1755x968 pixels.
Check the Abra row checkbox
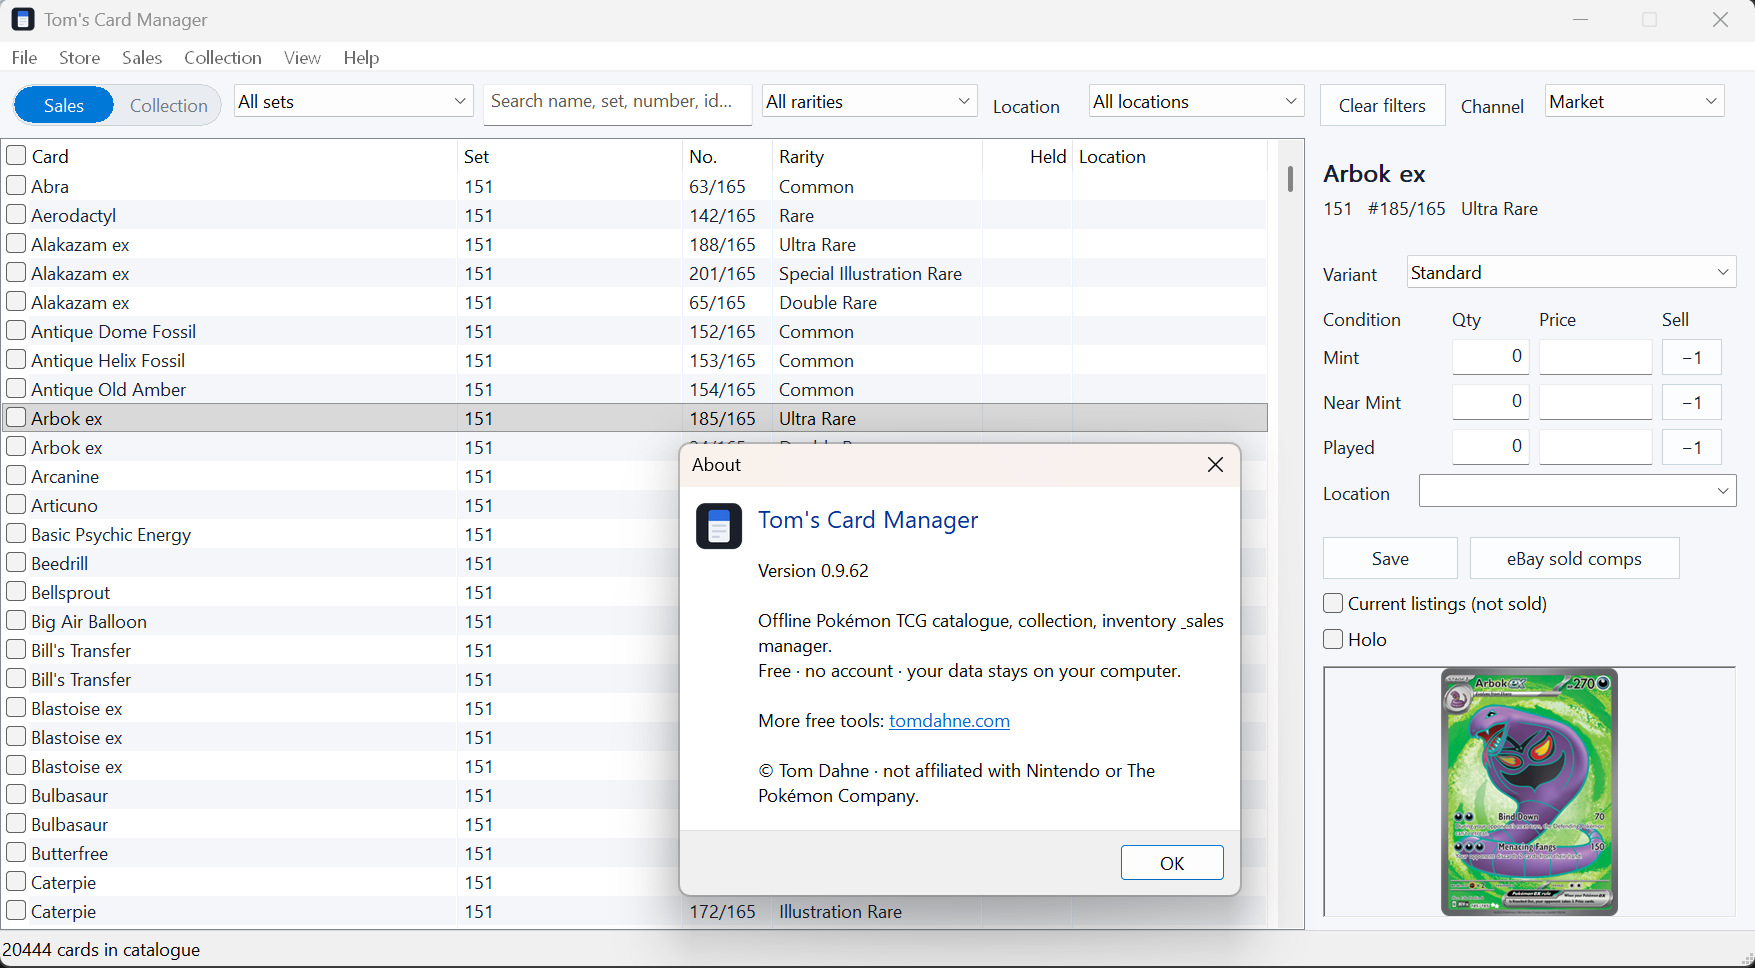pos(16,185)
